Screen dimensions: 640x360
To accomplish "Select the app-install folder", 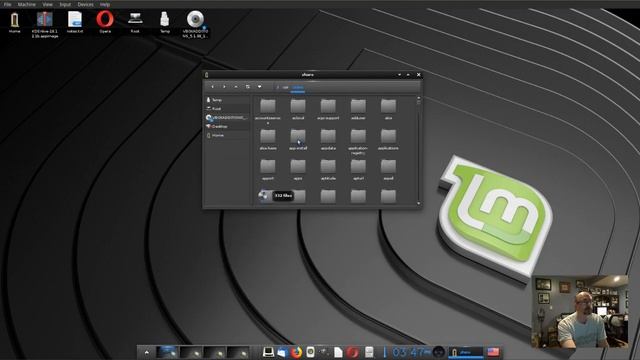I will tap(298, 139).
